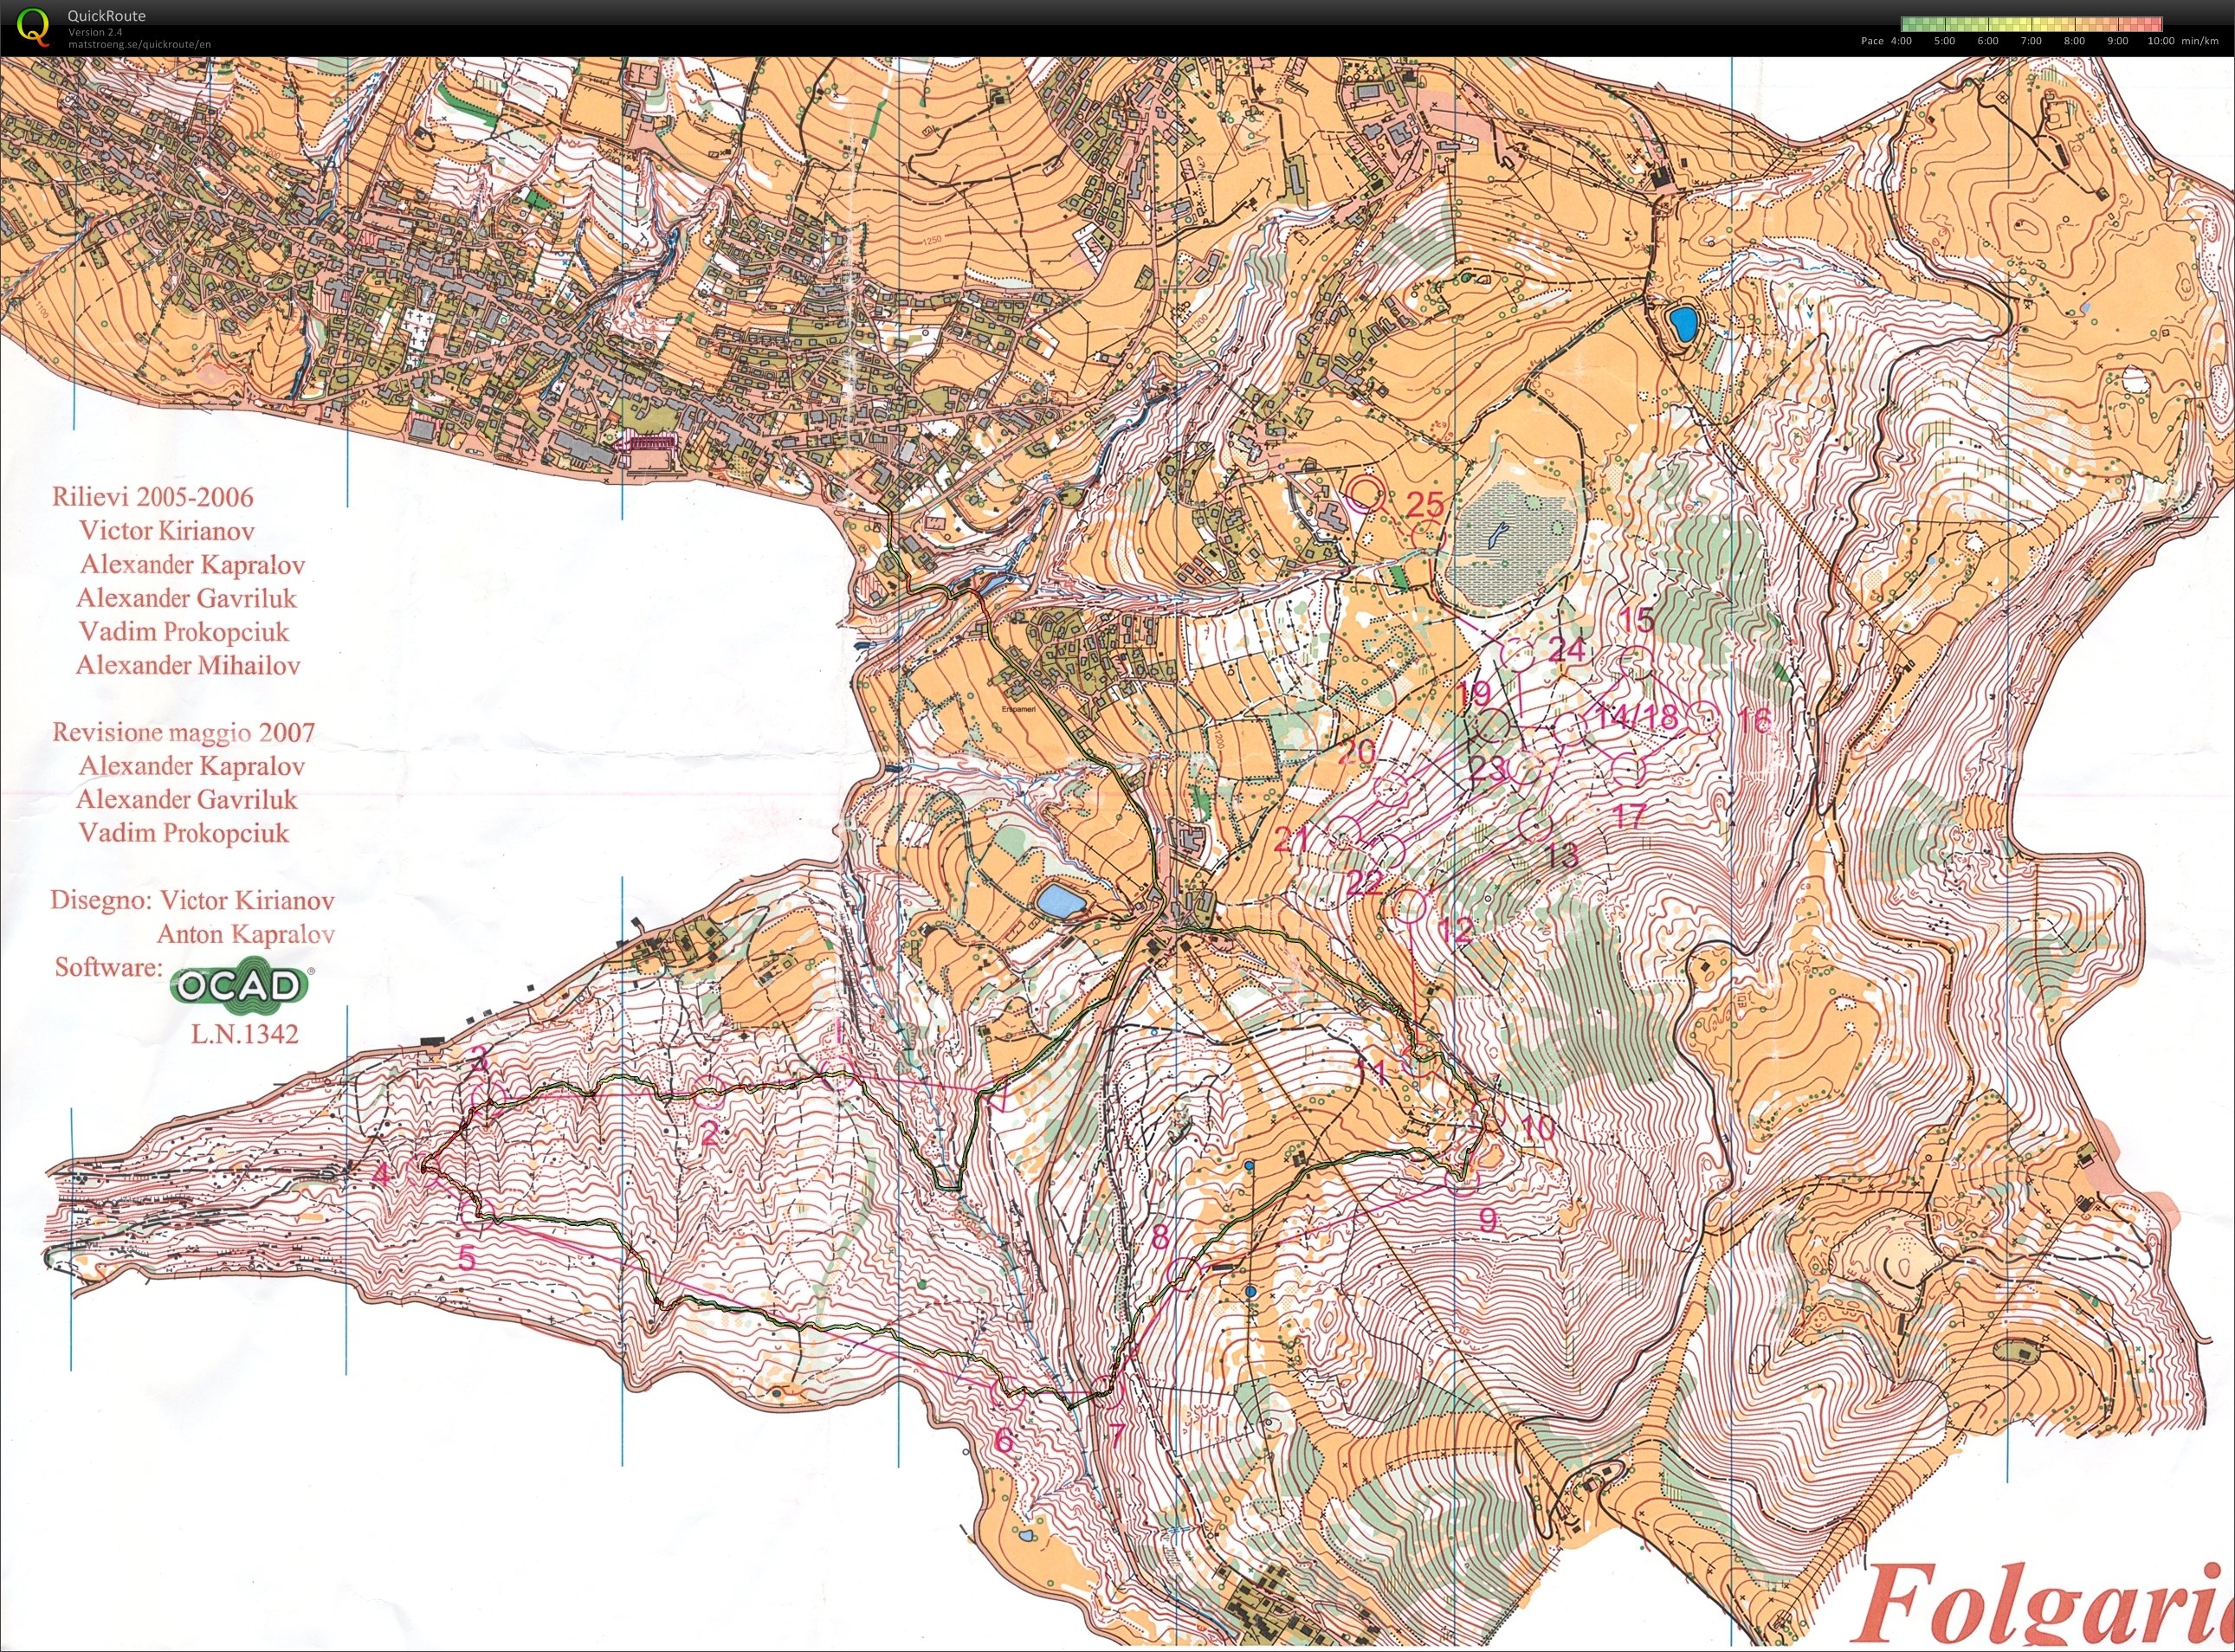
Task: Open the matstroeng.se/quickroute/en link
Action: pyautogui.click(x=139, y=44)
